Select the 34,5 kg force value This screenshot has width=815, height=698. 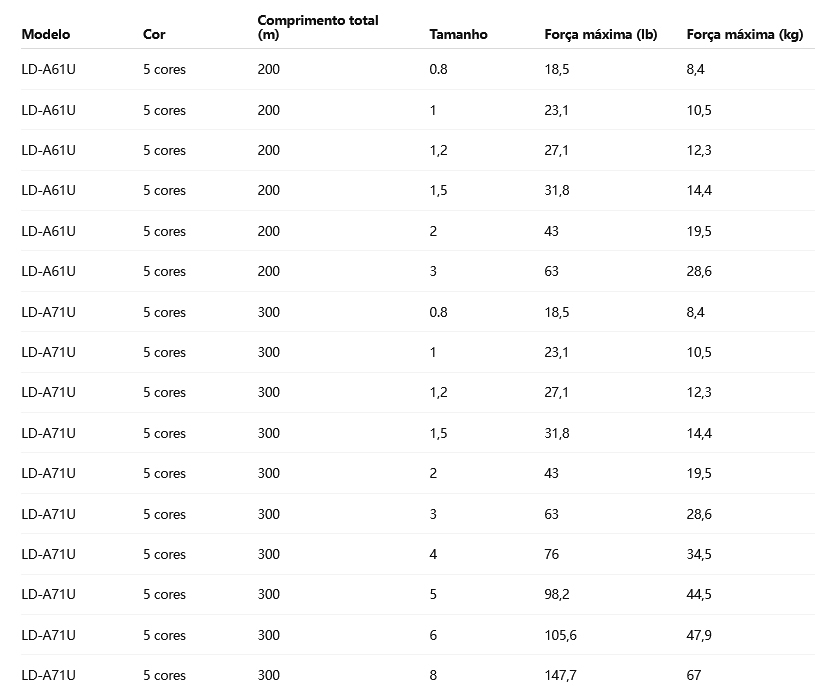tap(699, 554)
